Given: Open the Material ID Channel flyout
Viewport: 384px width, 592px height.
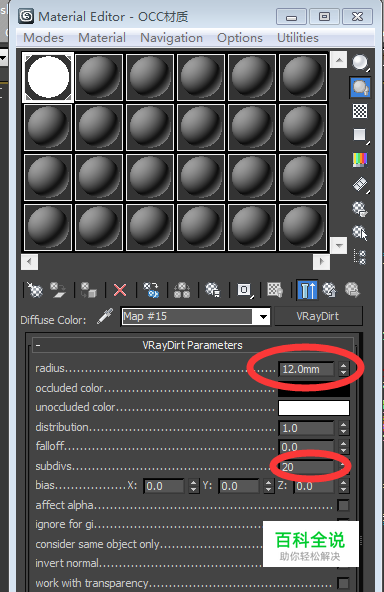Looking at the screenshot, I should pos(245,290).
